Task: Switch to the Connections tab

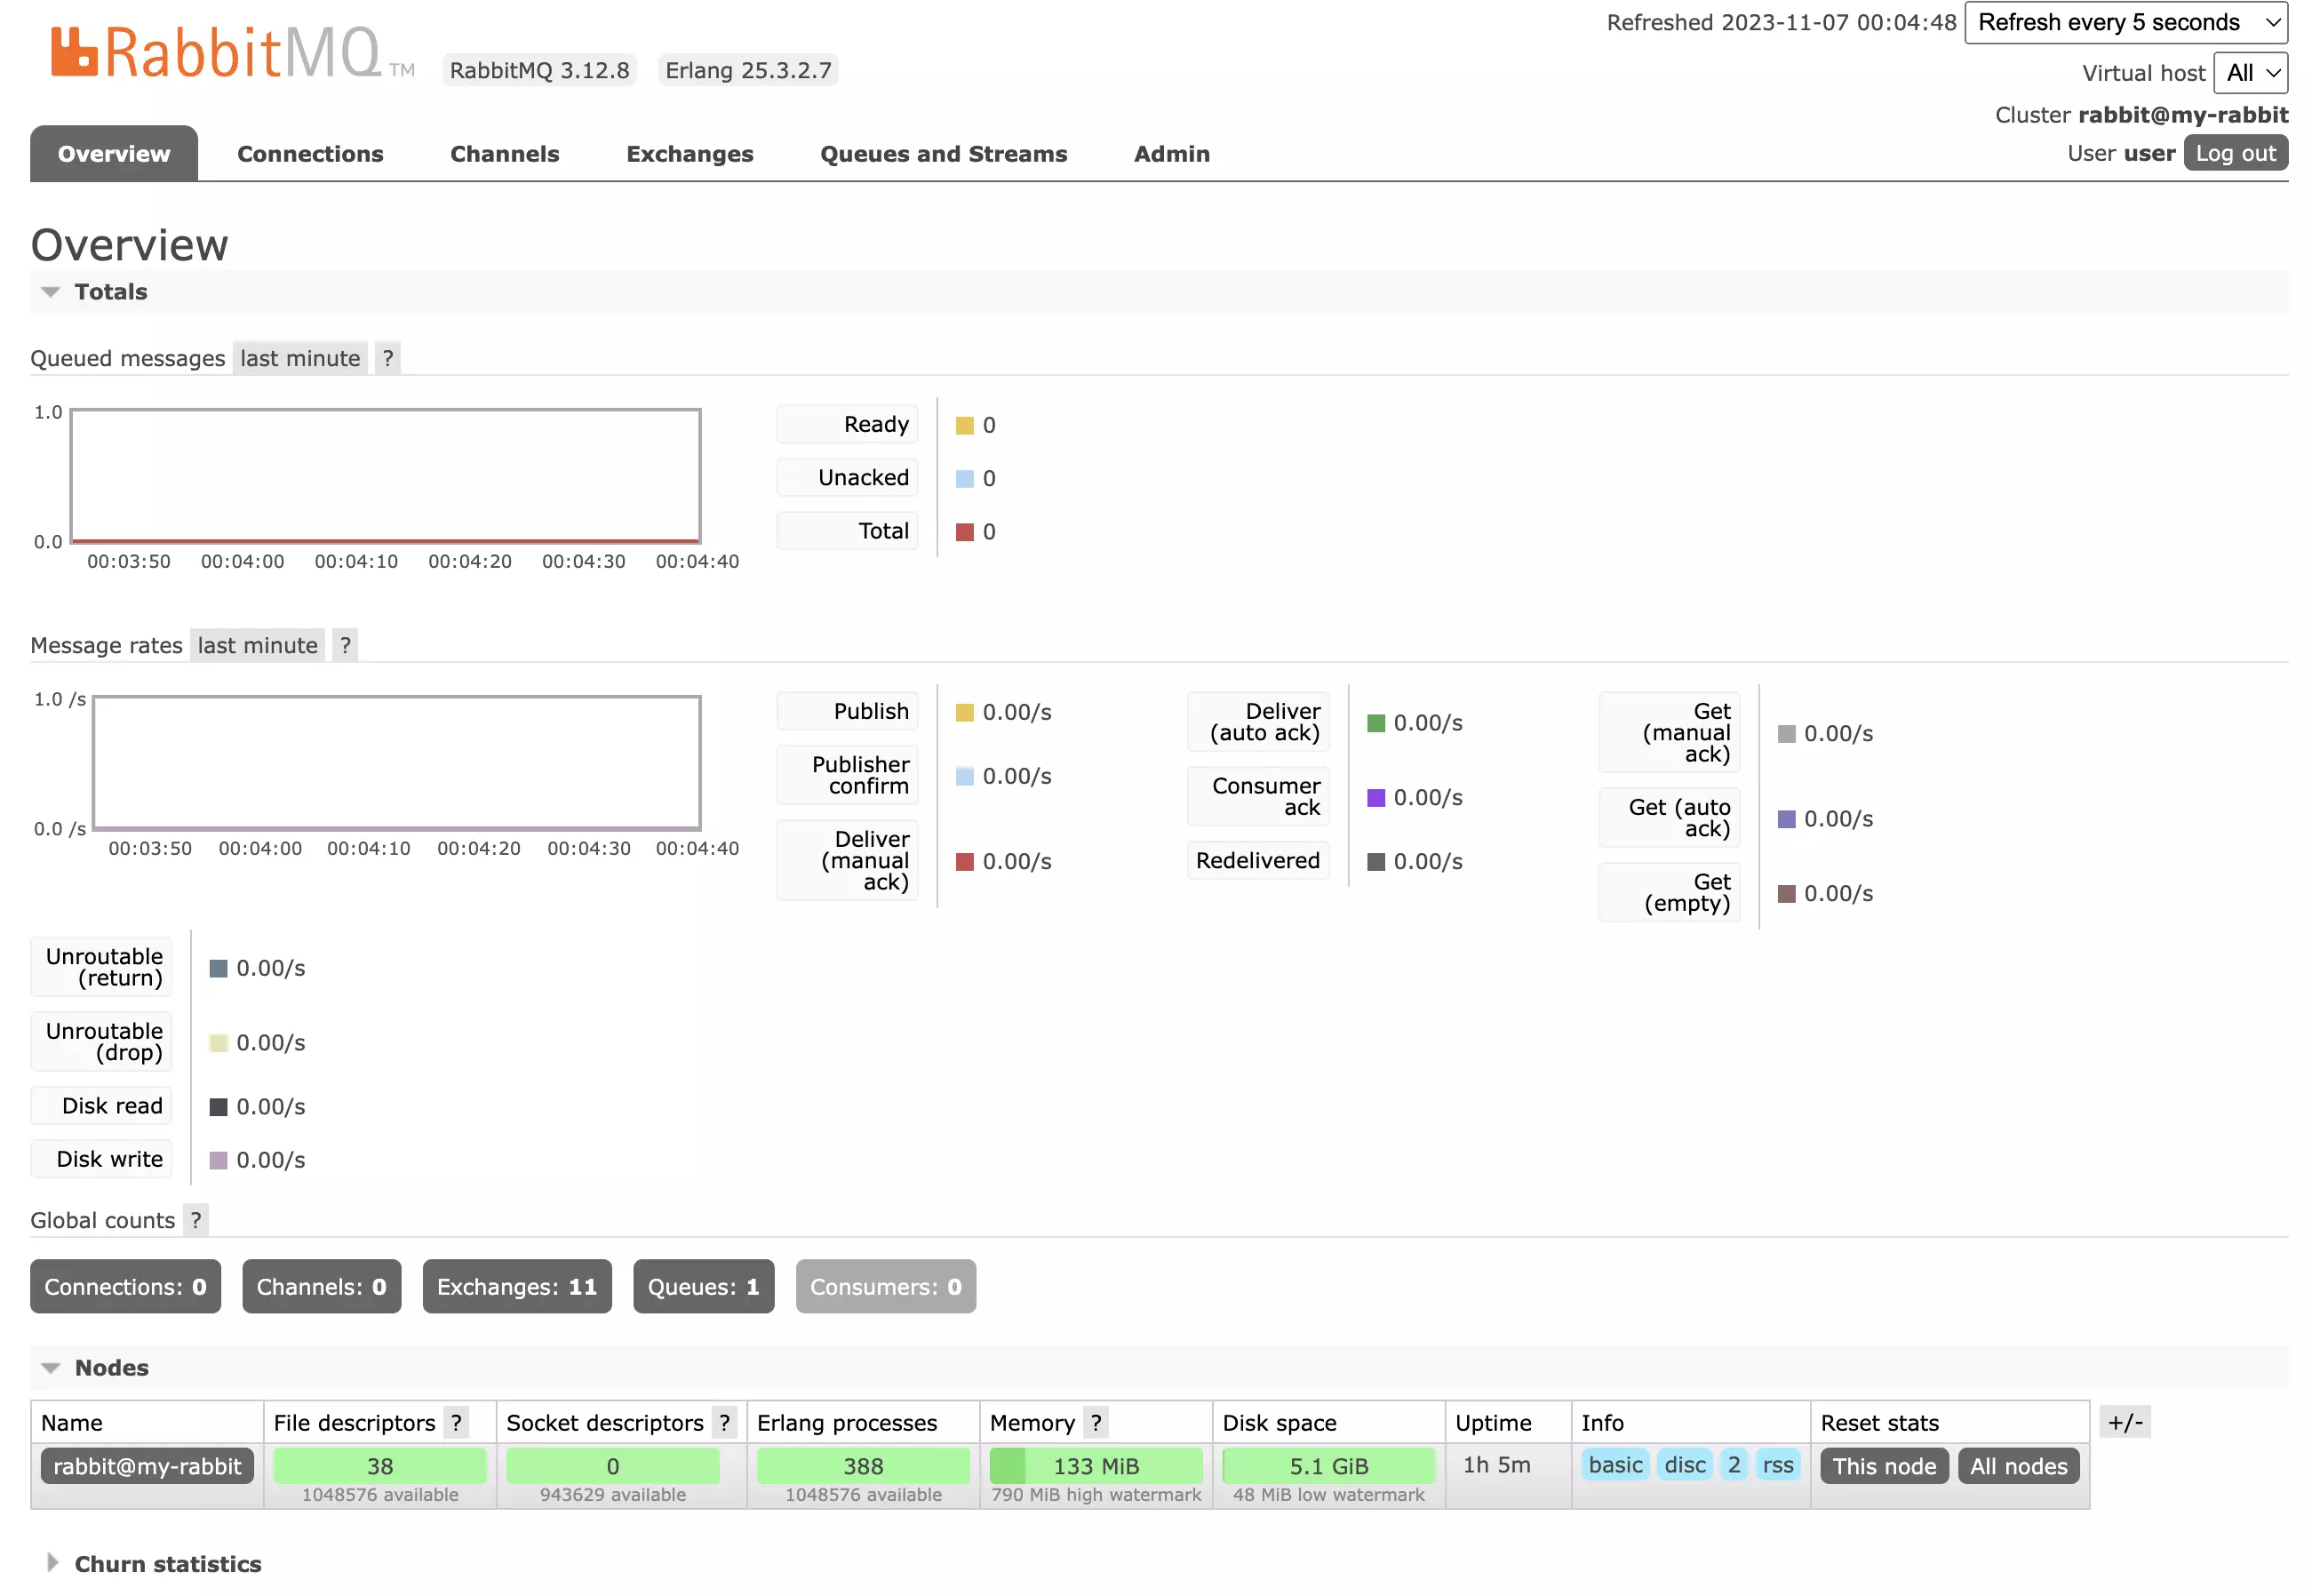Action: click(x=310, y=154)
